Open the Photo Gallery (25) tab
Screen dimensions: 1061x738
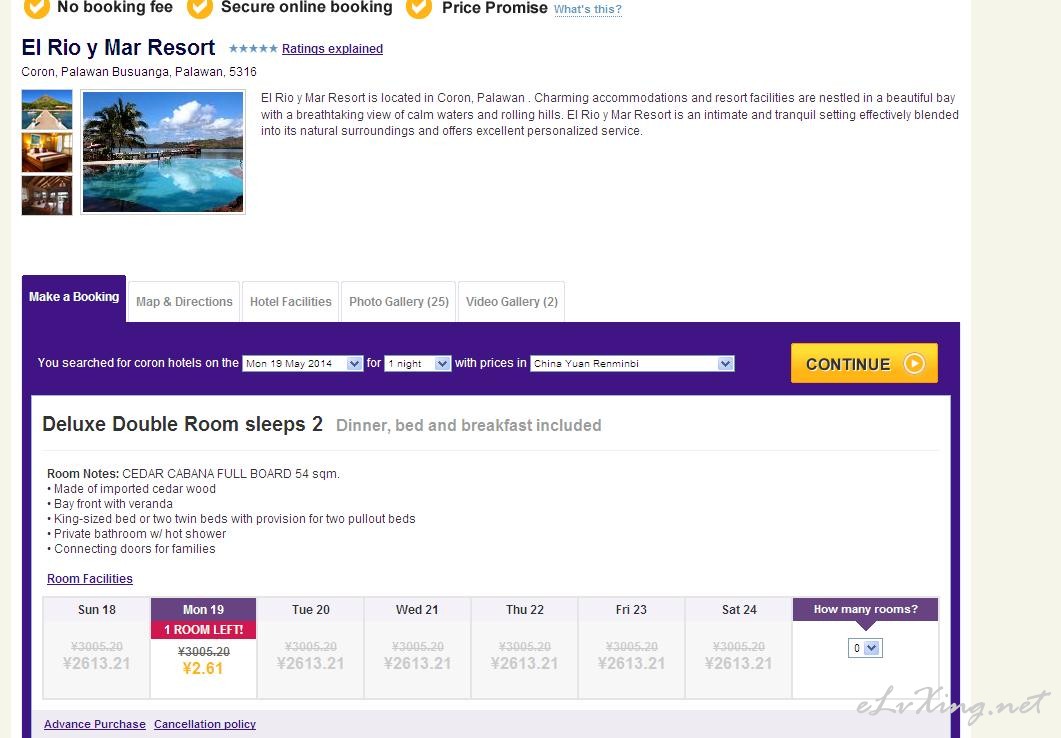(399, 302)
